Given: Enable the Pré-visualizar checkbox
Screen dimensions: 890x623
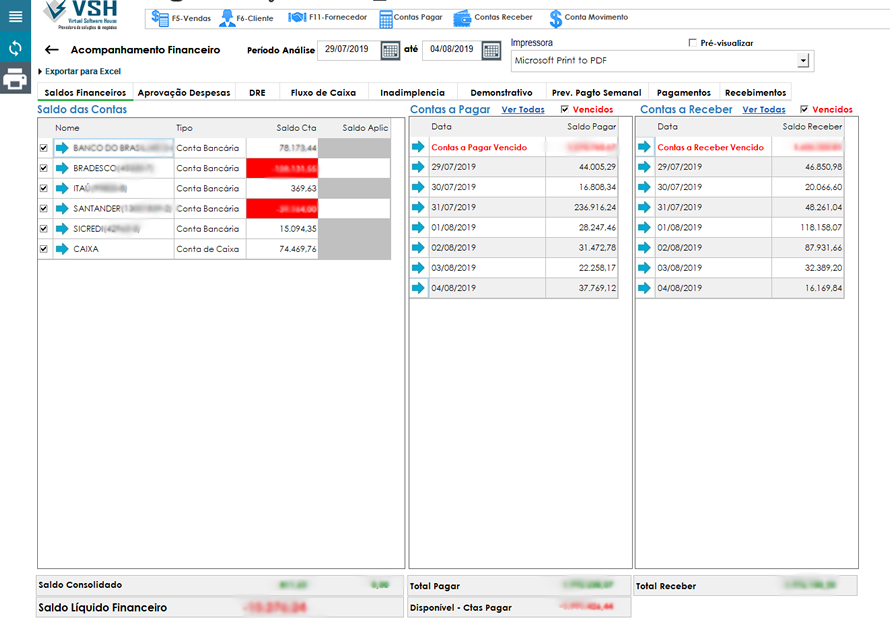Looking at the screenshot, I should 693,43.
